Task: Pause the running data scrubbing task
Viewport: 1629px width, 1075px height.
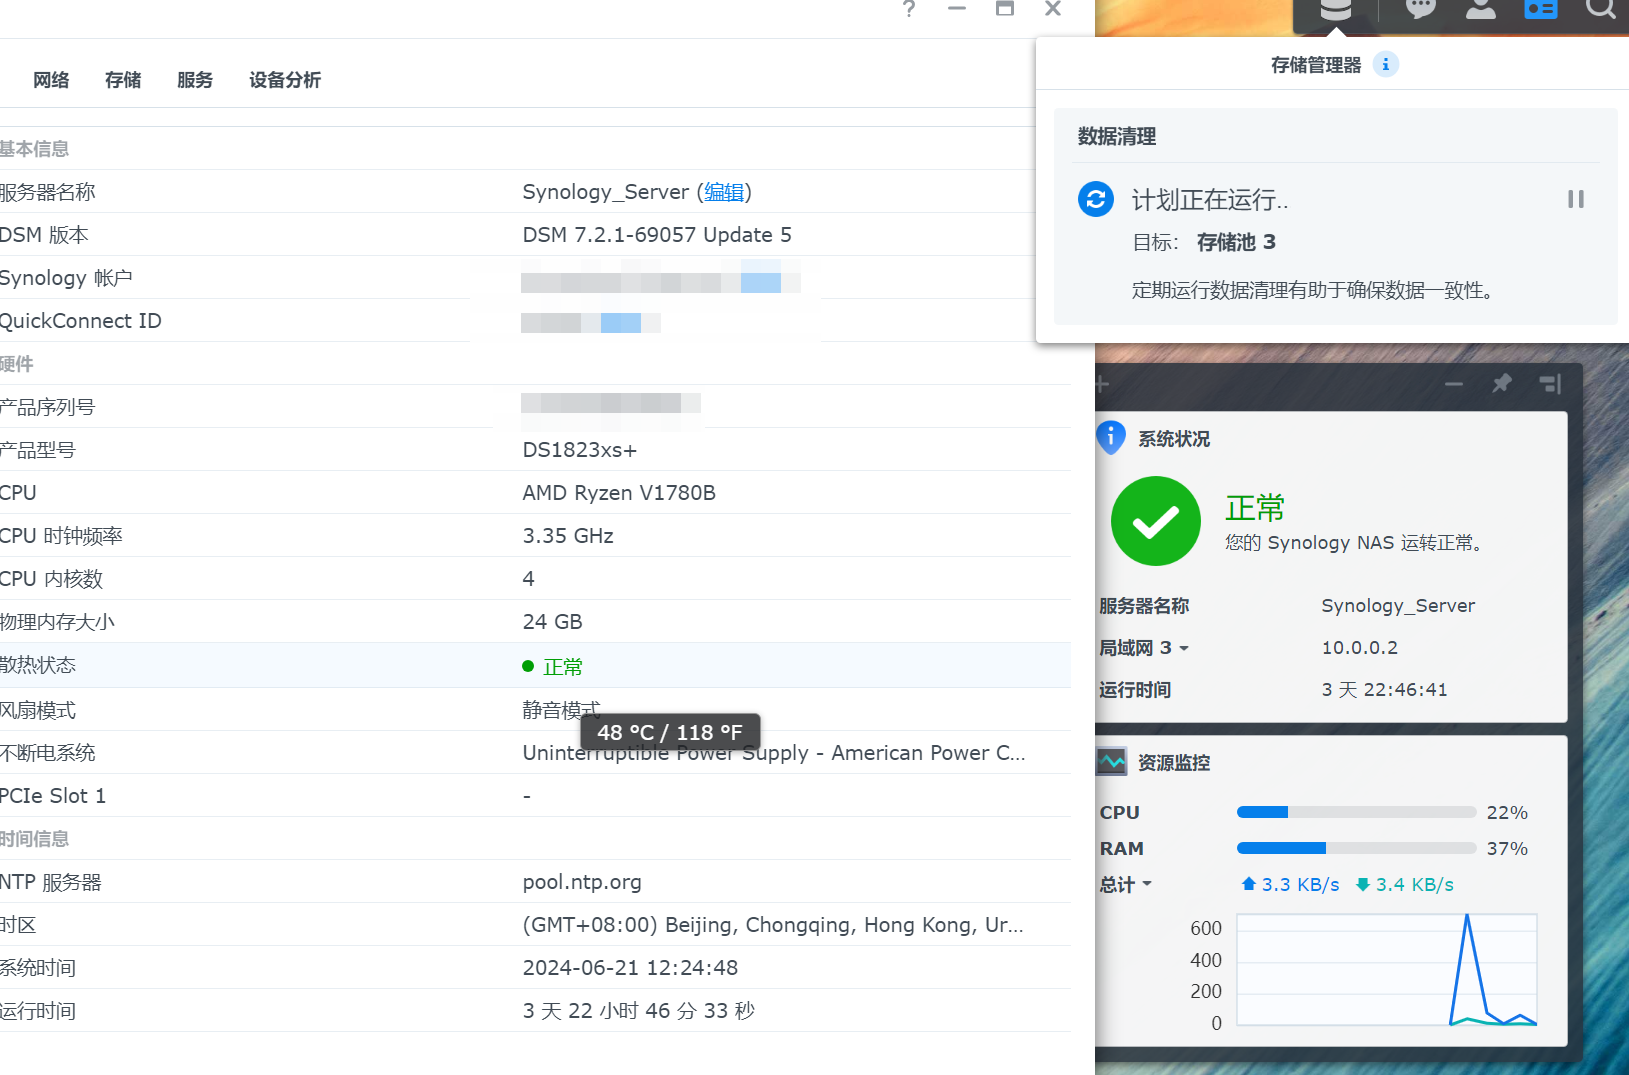Action: click(1576, 199)
